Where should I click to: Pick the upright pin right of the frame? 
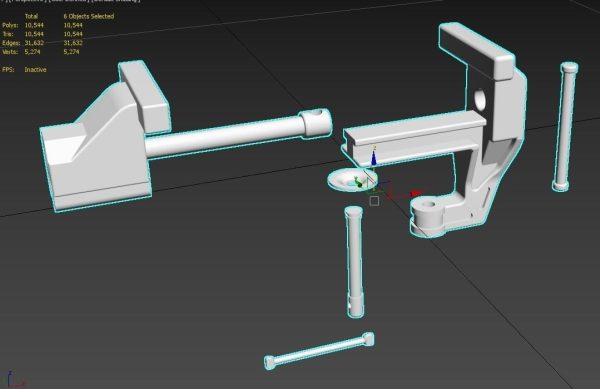tap(565, 126)
